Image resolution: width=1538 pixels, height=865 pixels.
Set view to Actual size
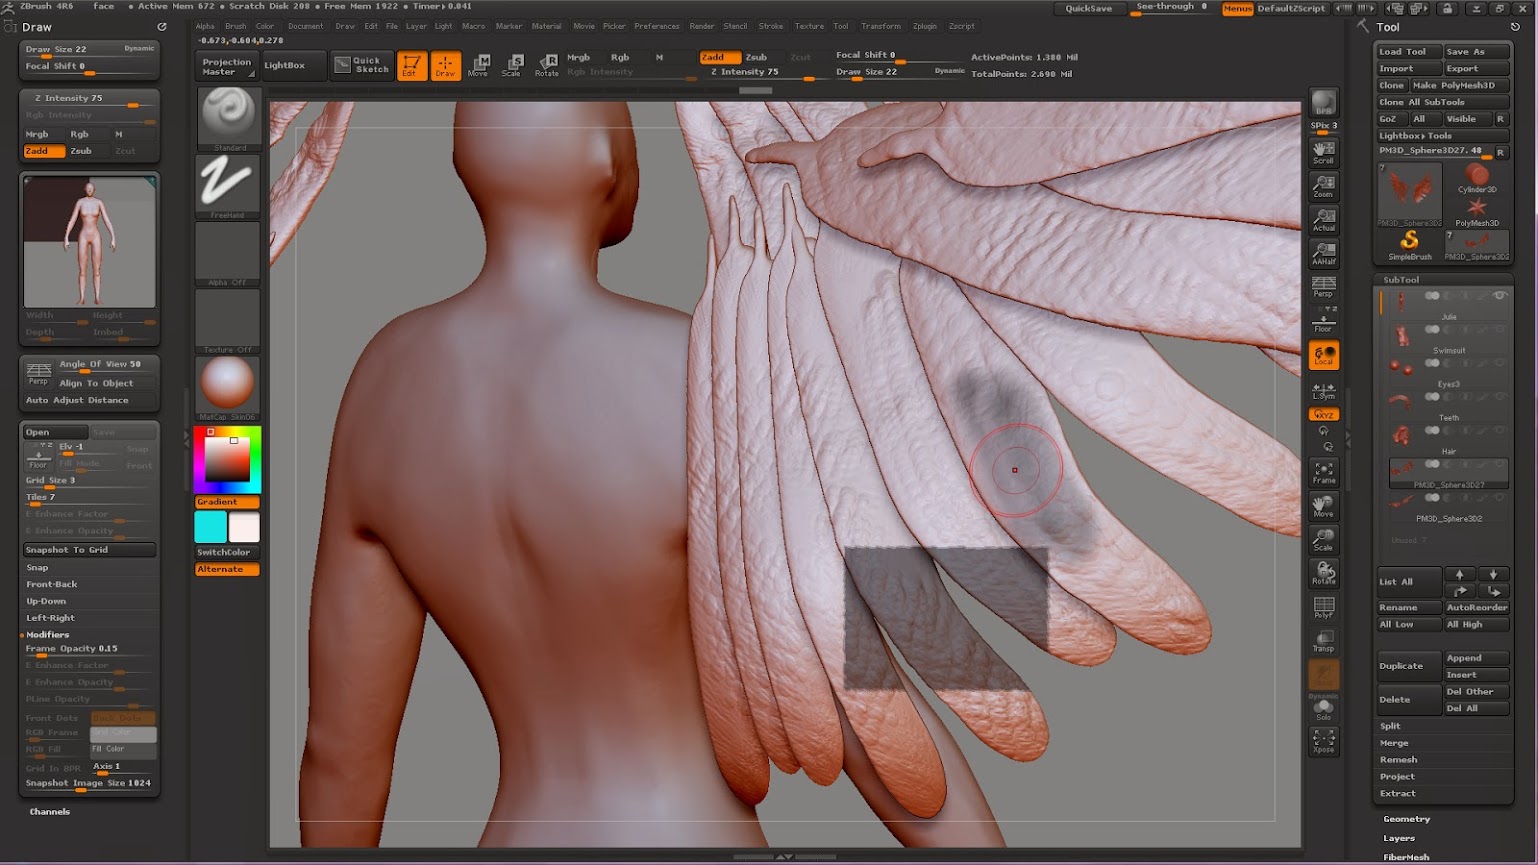coord(1324,220)
